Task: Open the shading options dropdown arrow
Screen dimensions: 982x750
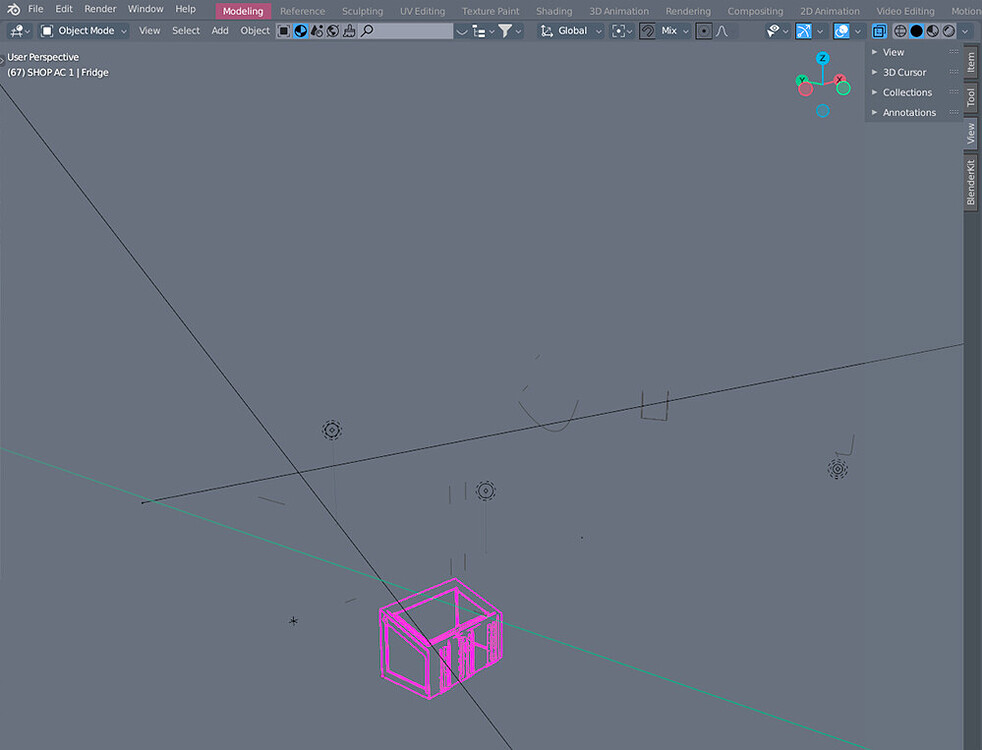Action: coord(965,31)
